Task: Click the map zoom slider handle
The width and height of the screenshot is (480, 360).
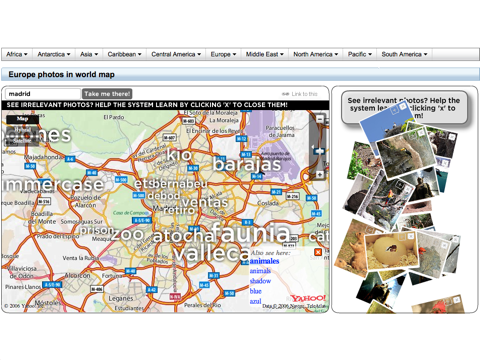Action: point(319,151)
